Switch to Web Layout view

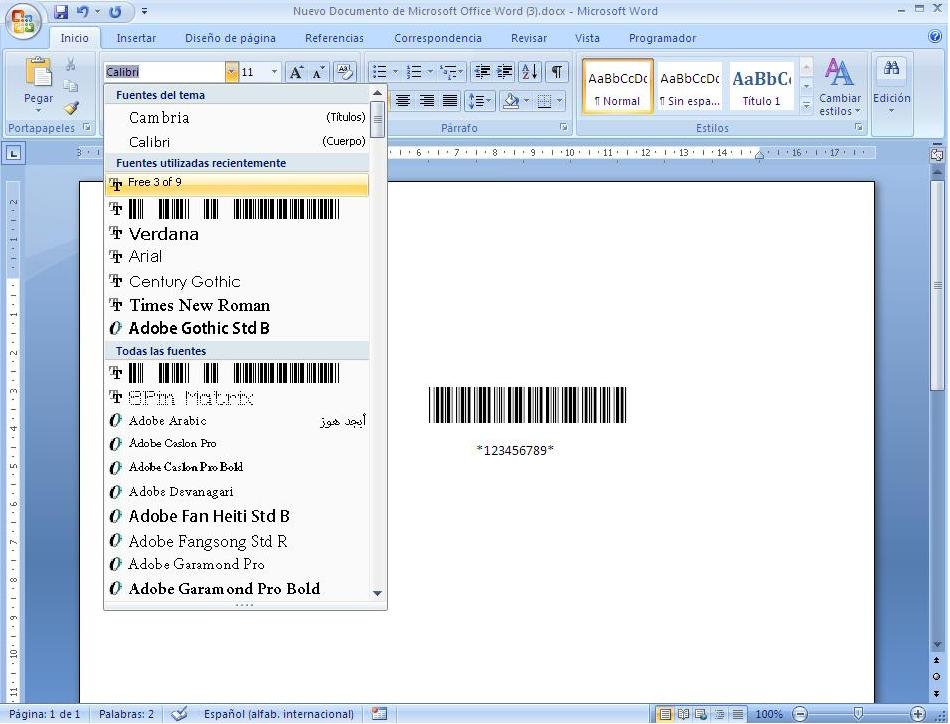[x=701, y=714]
